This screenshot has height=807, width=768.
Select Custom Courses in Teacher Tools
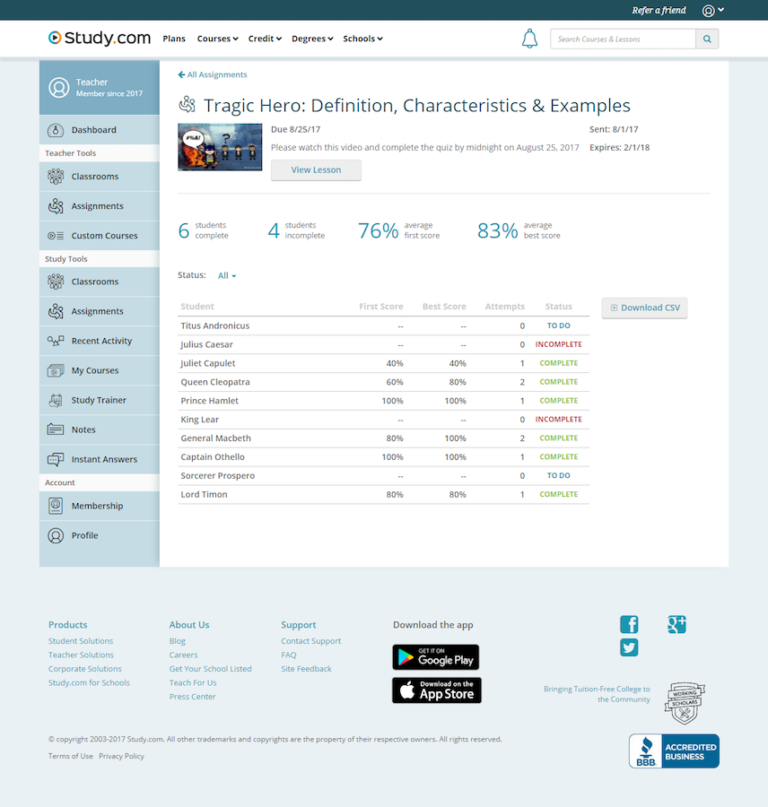pos(103,236)
